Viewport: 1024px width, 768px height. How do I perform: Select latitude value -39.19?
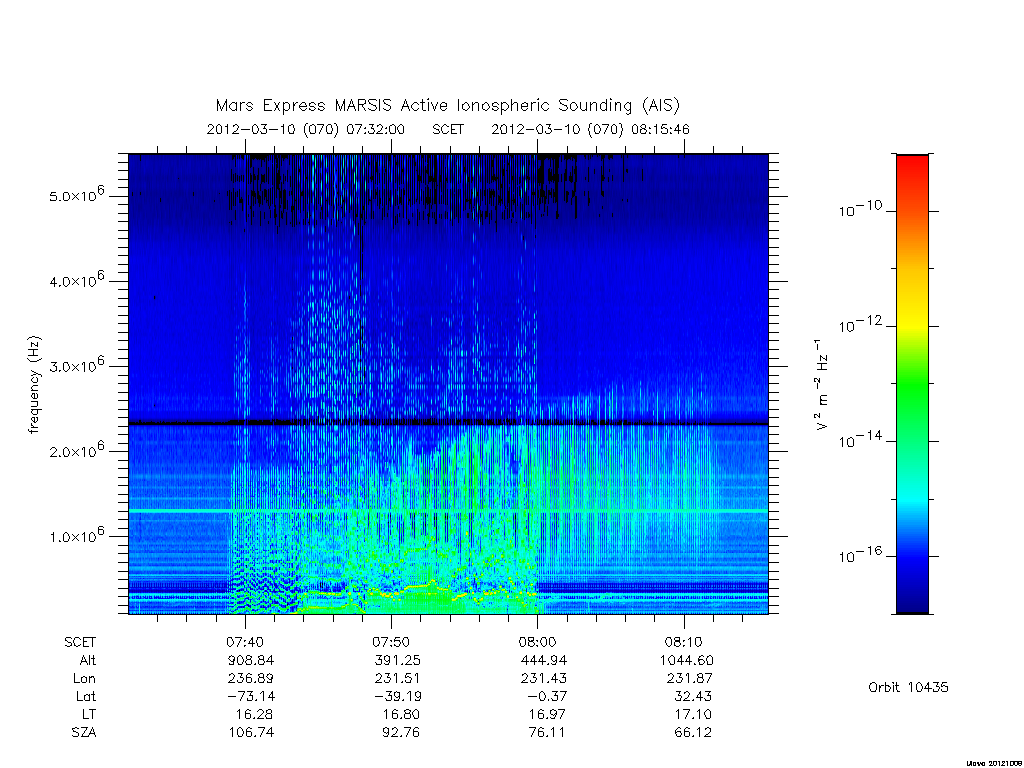[x=397, y=696]
